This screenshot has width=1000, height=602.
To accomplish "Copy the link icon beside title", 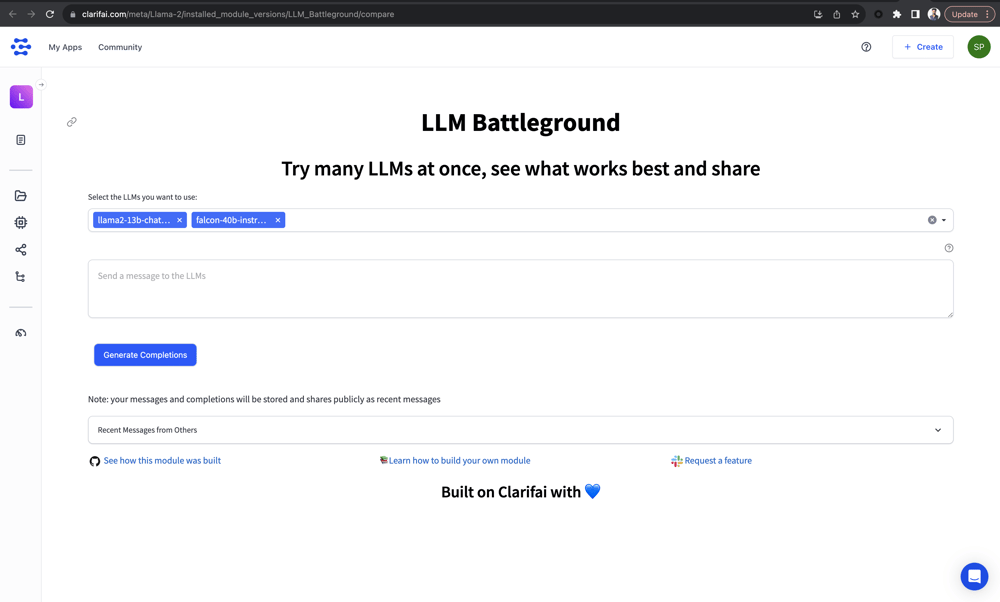I will click(x=72, y=122).
